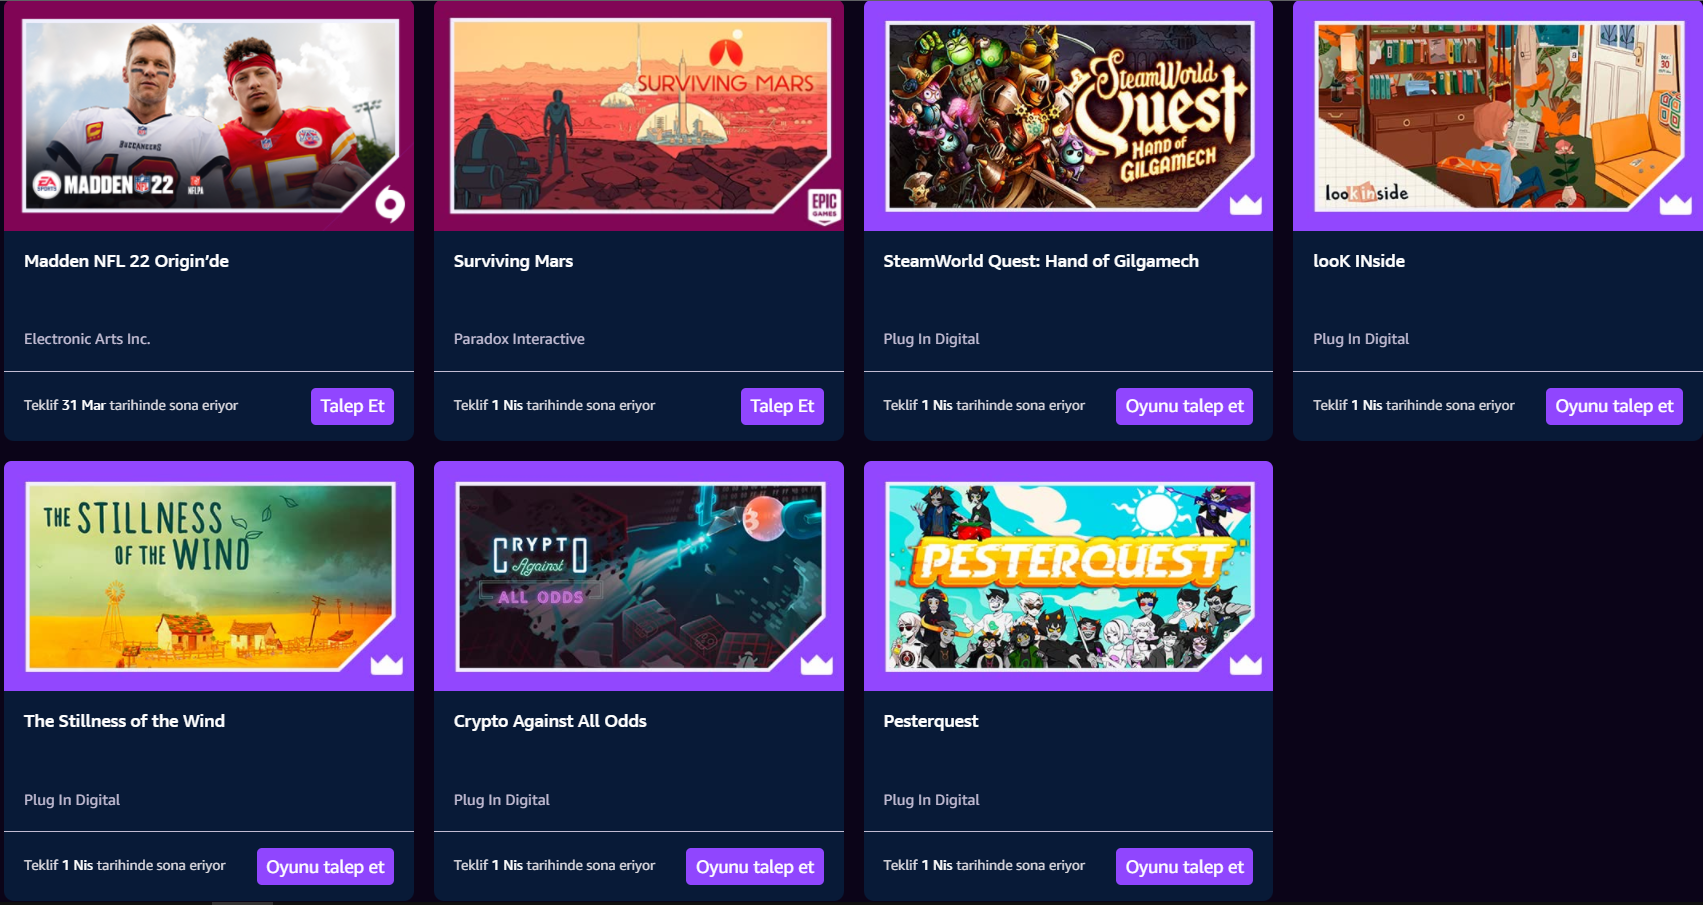Click the crown icon on the looK INside card
The height and width of the screenshot is (905, 1703).
tap(1675, 205)
